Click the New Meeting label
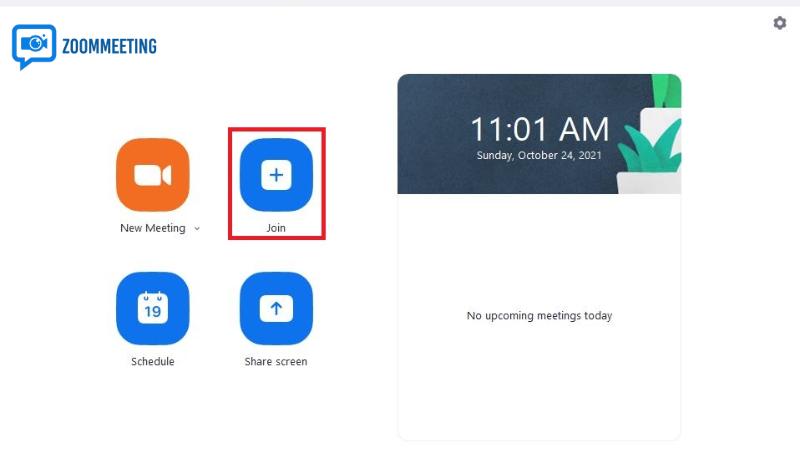This screenshot has width=800, height=450. pos(153,228)
